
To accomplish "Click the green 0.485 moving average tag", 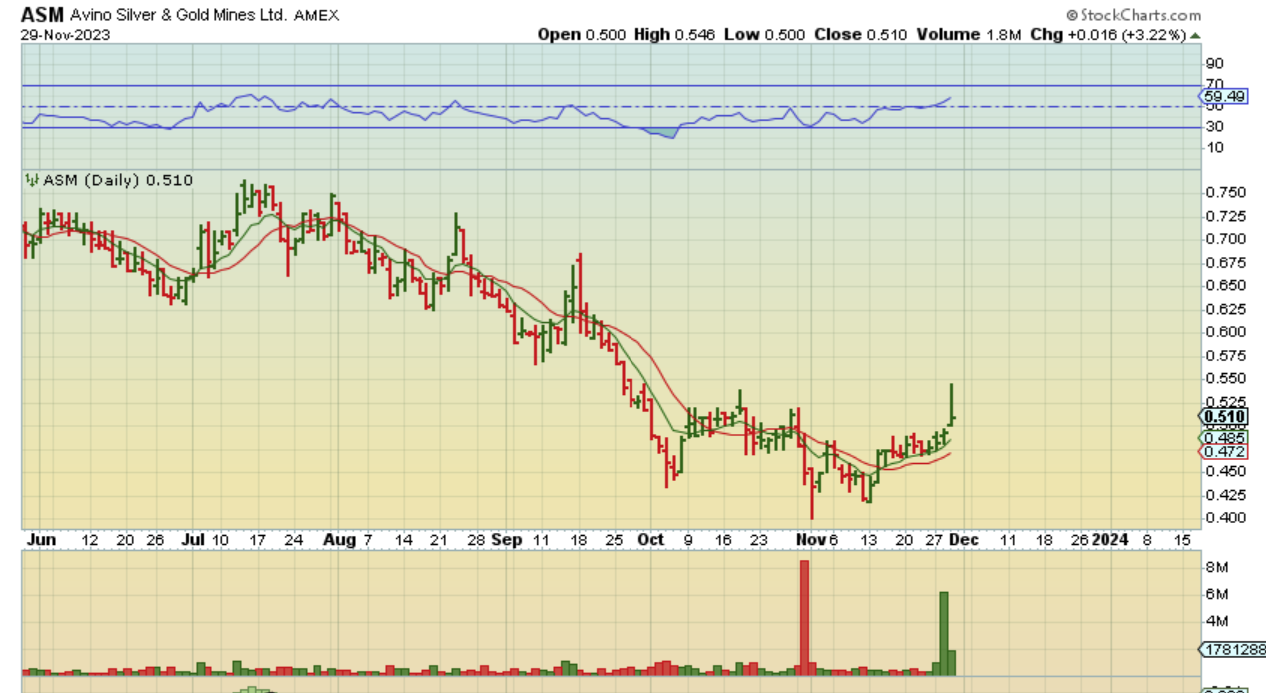I will pos(1222,437).
